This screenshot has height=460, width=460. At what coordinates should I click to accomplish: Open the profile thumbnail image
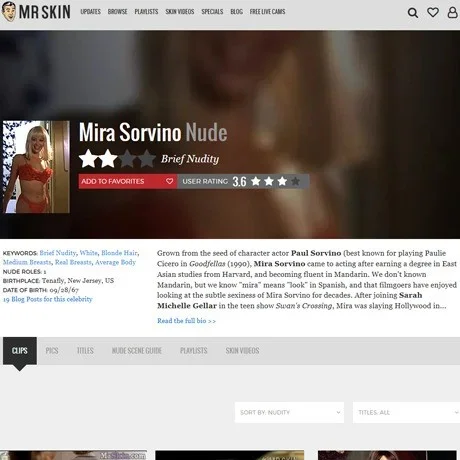(36, 167)
